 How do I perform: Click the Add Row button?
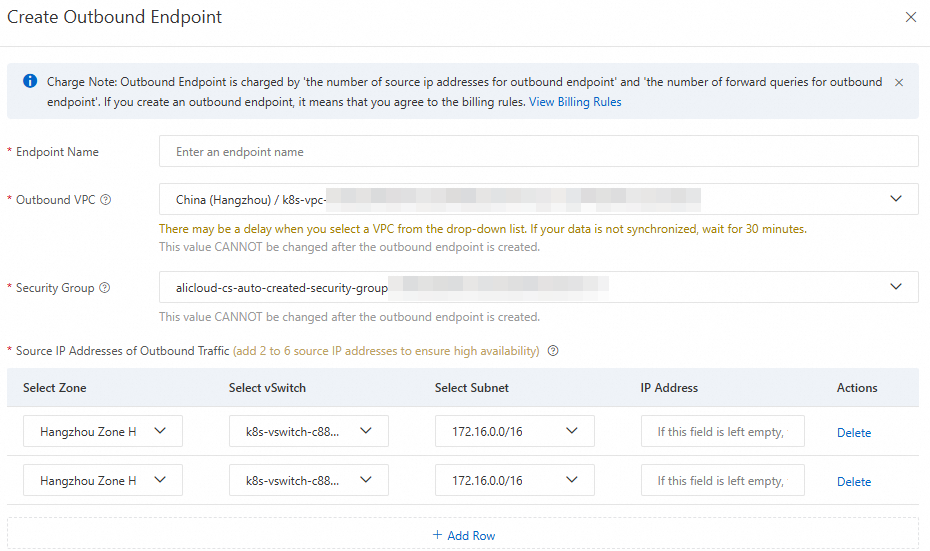(x=463, y=536)
